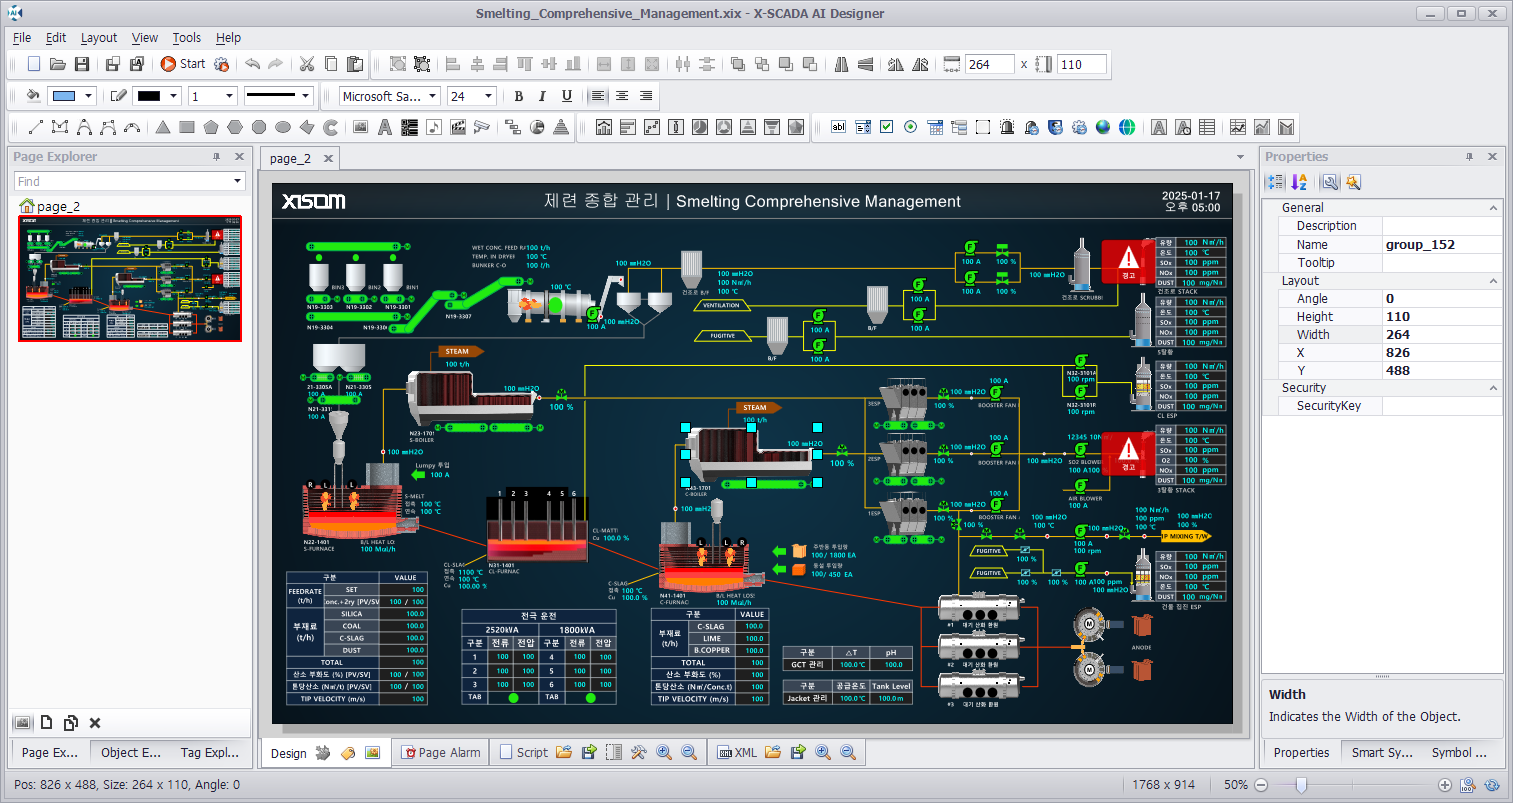Create a new file with the New icon
This screenshot has width=1513, height=803.
coord(34,64)
